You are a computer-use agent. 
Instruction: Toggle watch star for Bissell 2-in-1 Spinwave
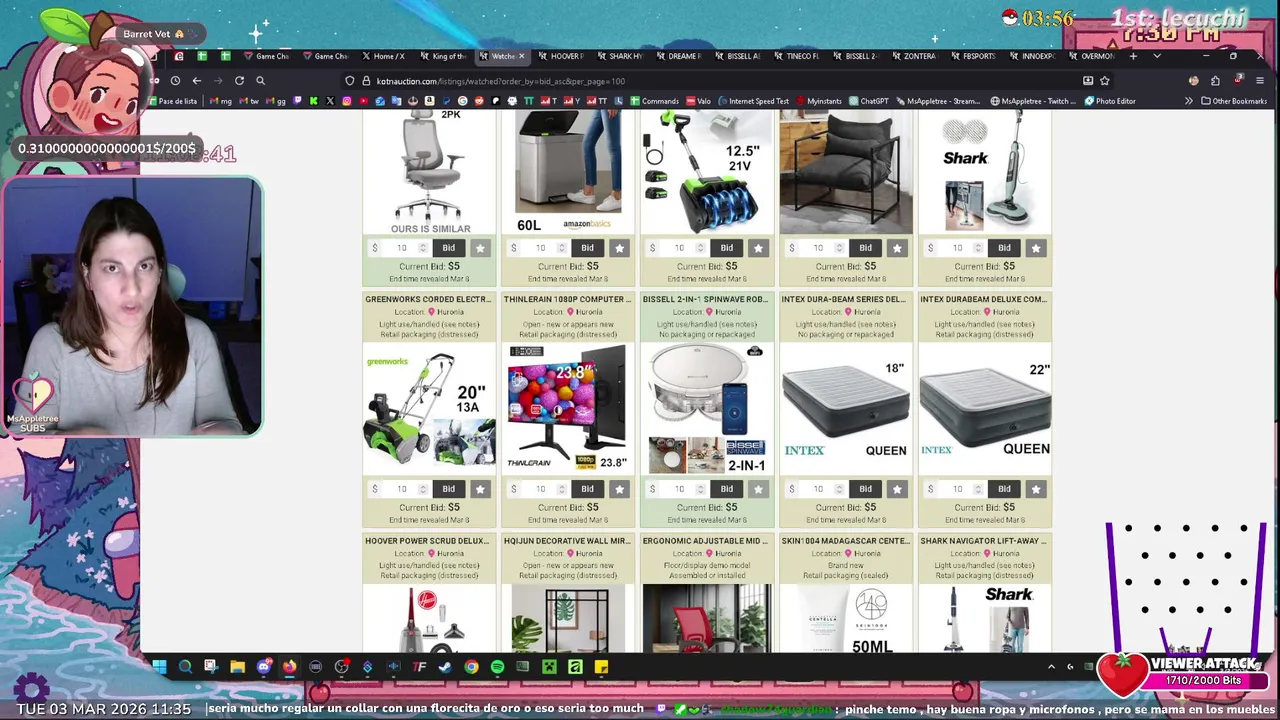(758, 489)
